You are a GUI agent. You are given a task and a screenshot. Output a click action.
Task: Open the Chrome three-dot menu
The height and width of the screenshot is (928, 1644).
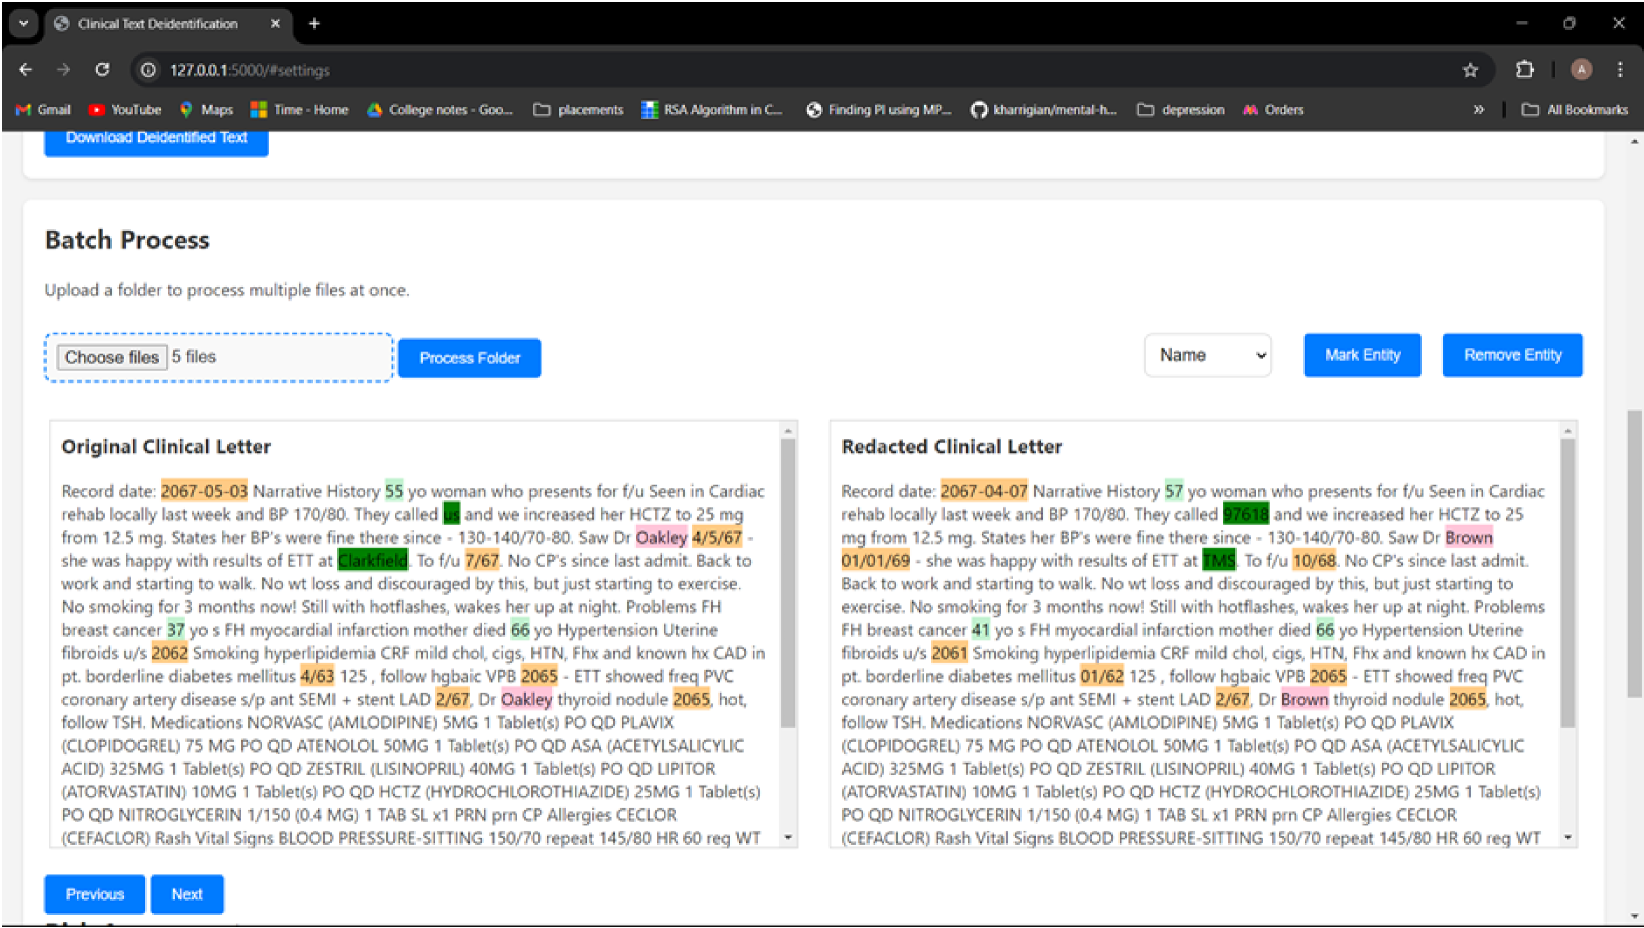[x=1620, y=69]
